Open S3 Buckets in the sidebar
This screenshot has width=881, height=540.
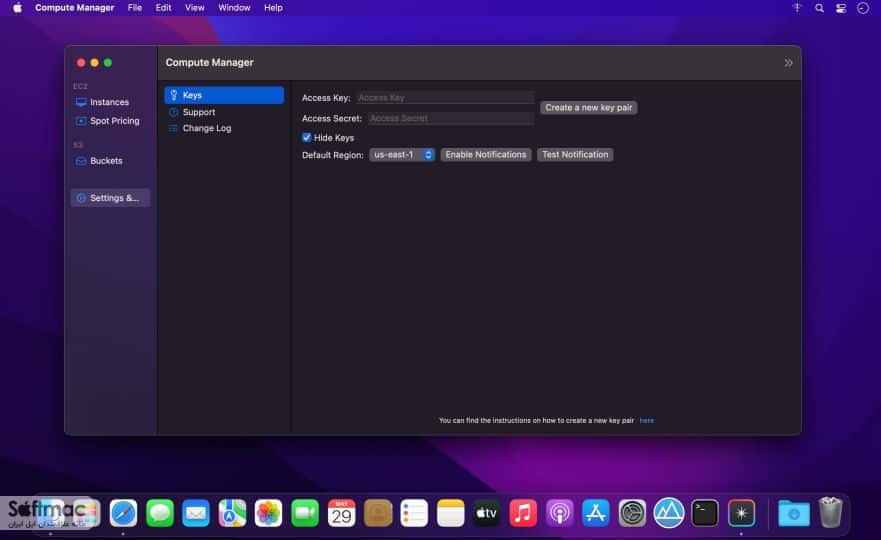click(99, 161)
